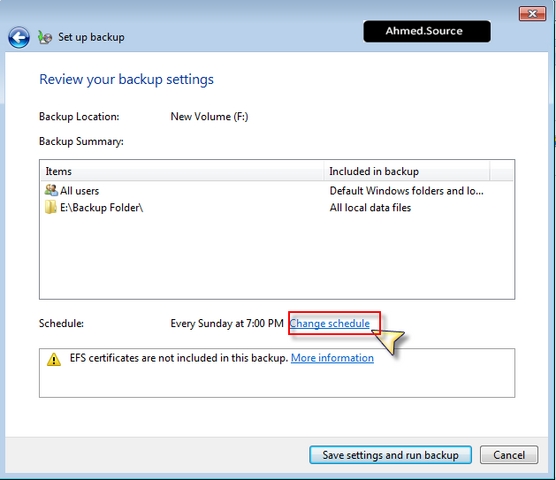Go back using the blue arrow button
Image resolution: width=556 pixels, height=480 pixels.
pos(19,37)
